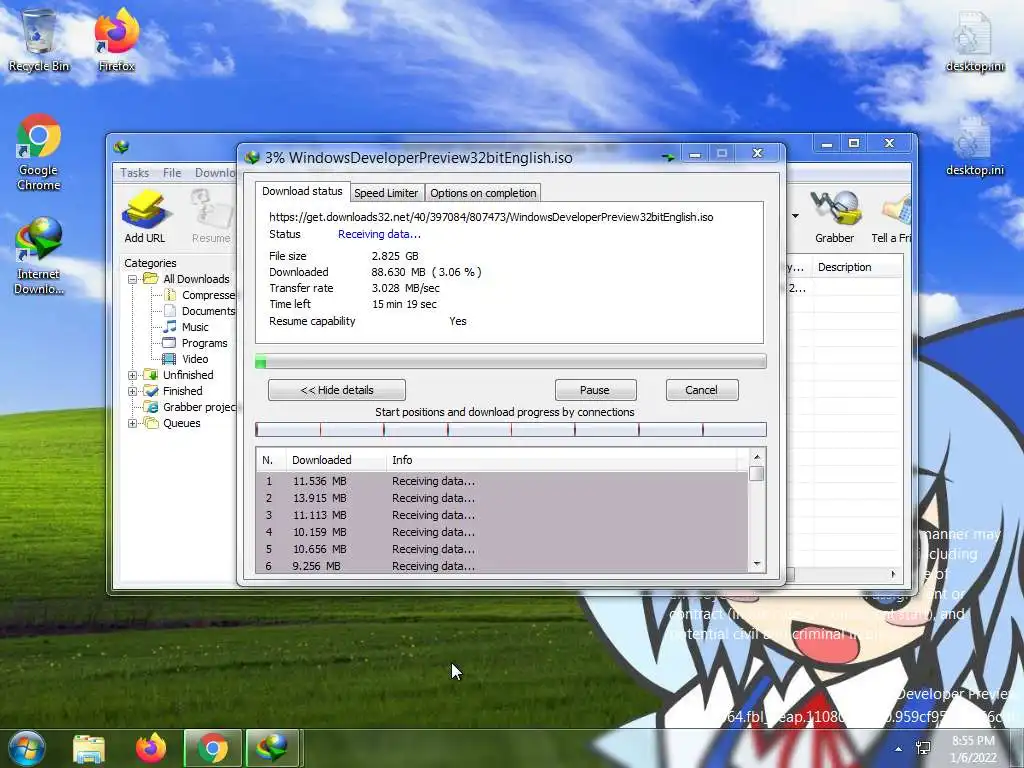Click the overall download progress bar
Viewport: 1024px width, 768px height.
point(511,362)
